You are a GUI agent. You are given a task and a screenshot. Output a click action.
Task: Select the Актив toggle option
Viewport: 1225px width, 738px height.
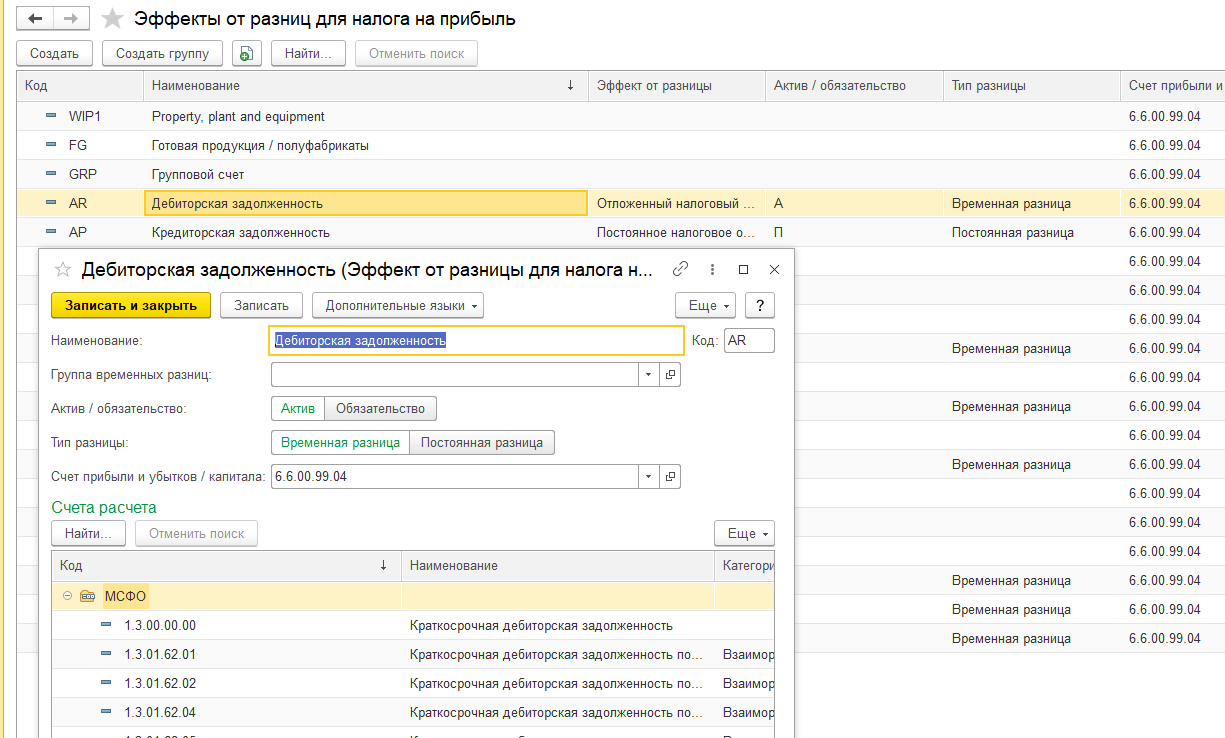click(x=298, y=408)
